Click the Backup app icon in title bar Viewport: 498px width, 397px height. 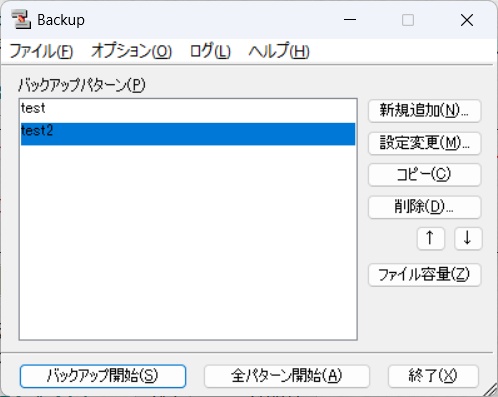click(x=21, y=20)
